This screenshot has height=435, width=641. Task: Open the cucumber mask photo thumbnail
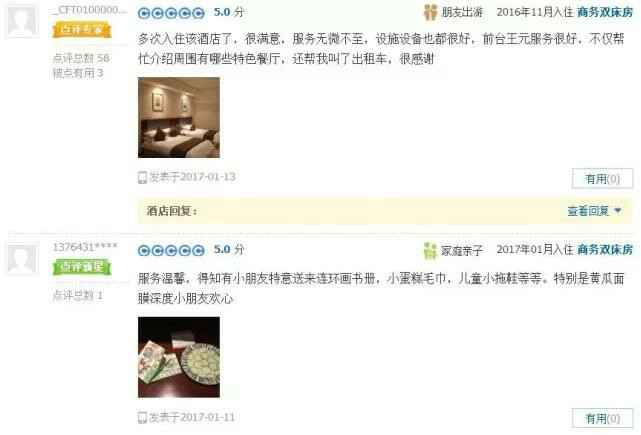click(179, 357)
